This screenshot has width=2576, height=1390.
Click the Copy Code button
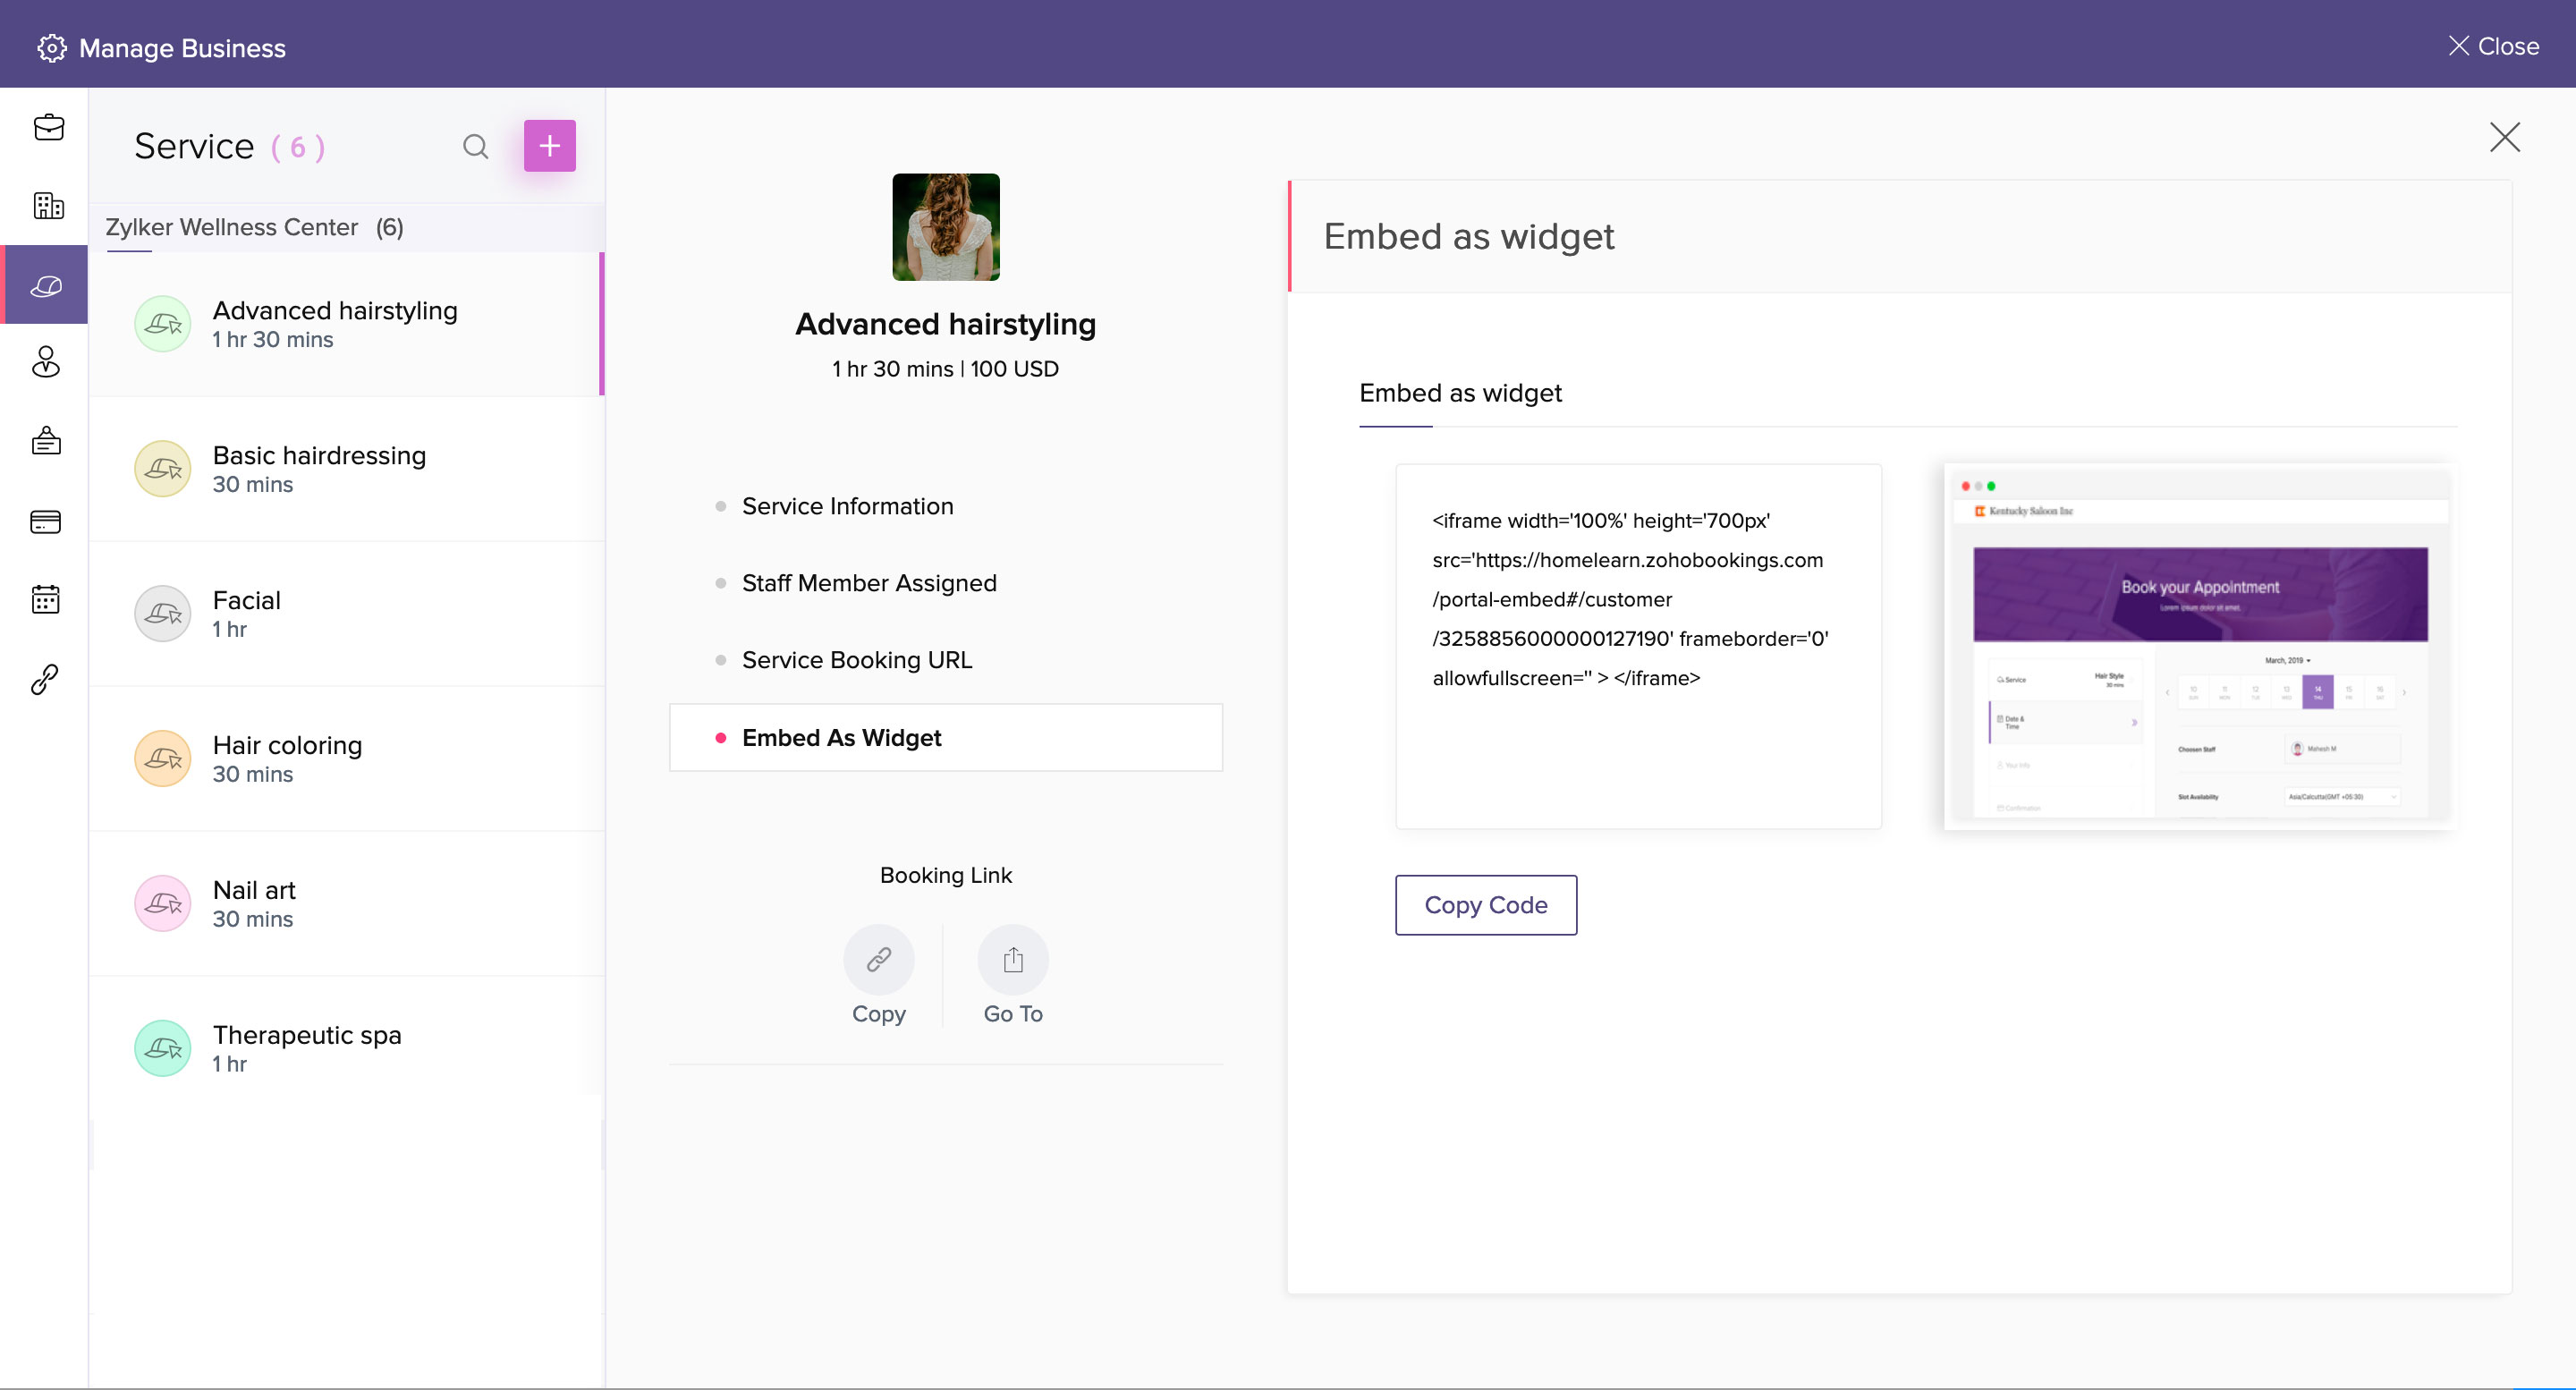pos(1485,905)
